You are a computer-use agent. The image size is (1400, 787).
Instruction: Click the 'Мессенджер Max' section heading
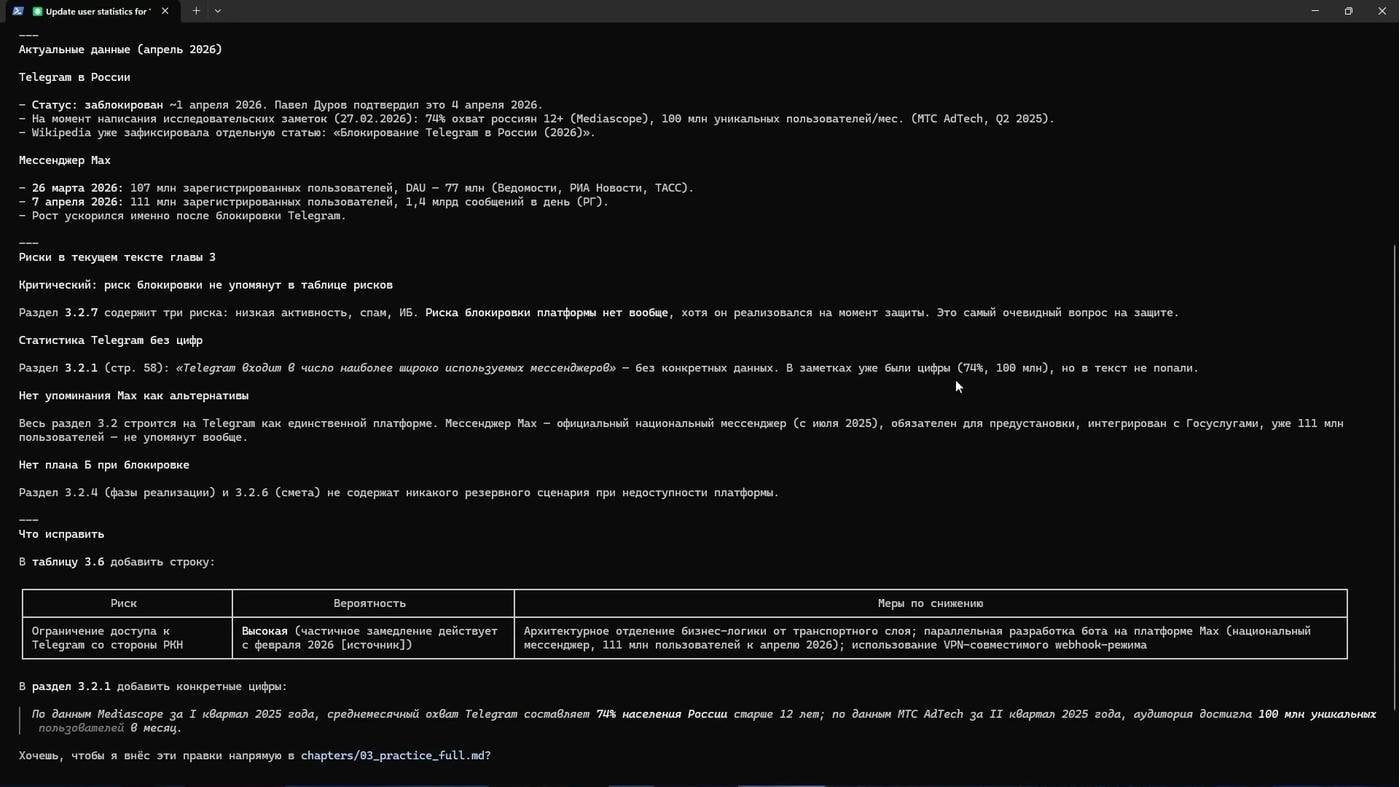pyautogui.click(x=65, y=160)
